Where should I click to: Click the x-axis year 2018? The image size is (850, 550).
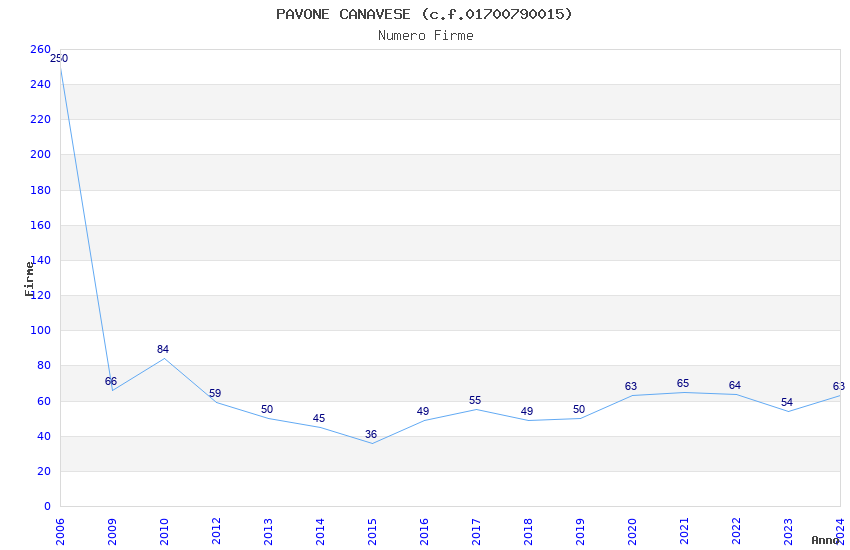[528, 532]
